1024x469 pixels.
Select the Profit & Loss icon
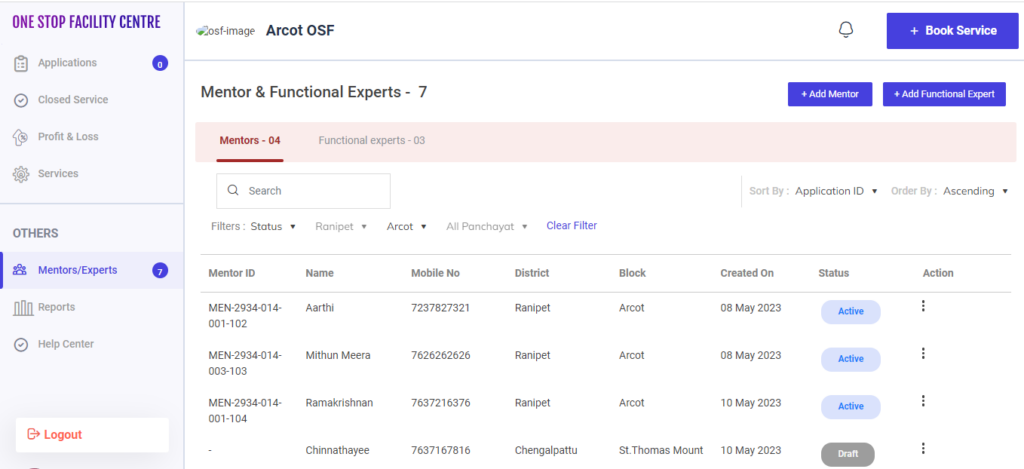[x=20, y=137]
